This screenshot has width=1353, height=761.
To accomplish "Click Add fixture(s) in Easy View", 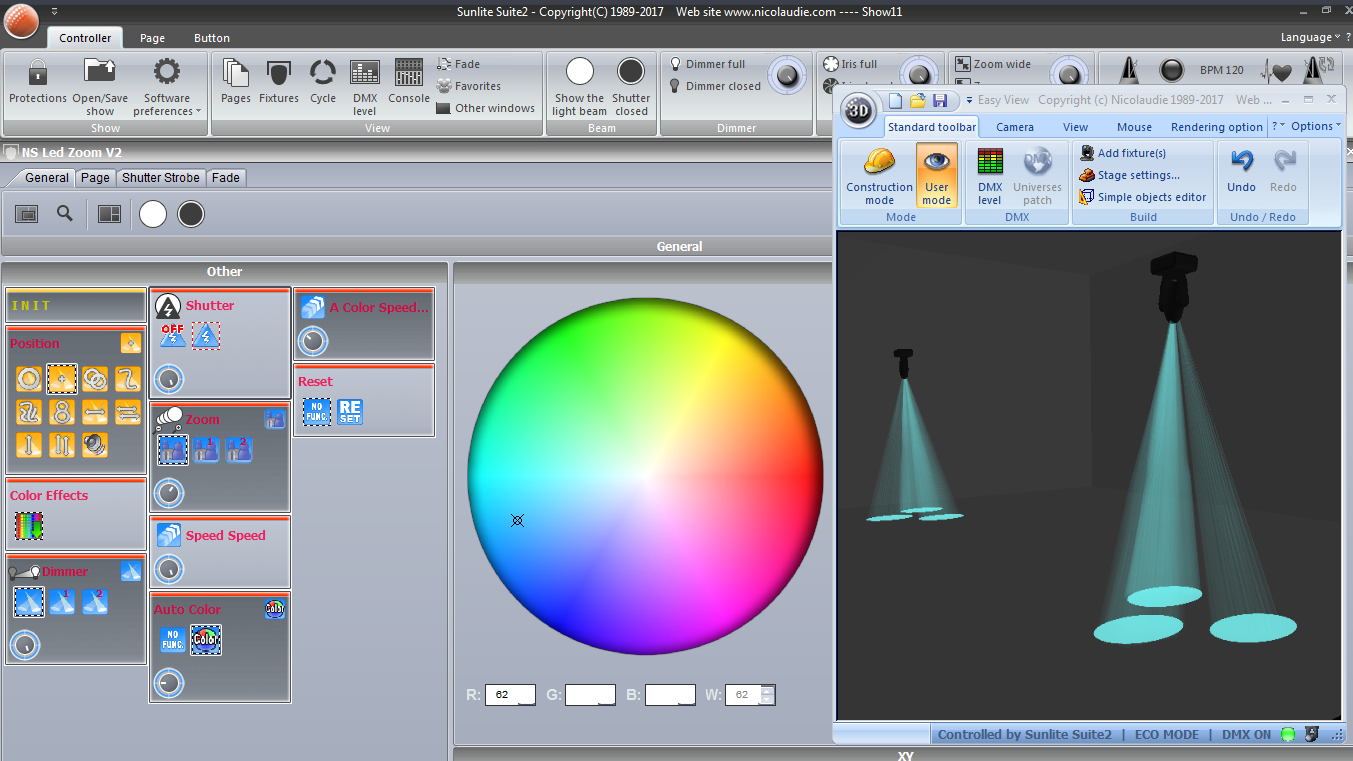I will coord(1122,153).
